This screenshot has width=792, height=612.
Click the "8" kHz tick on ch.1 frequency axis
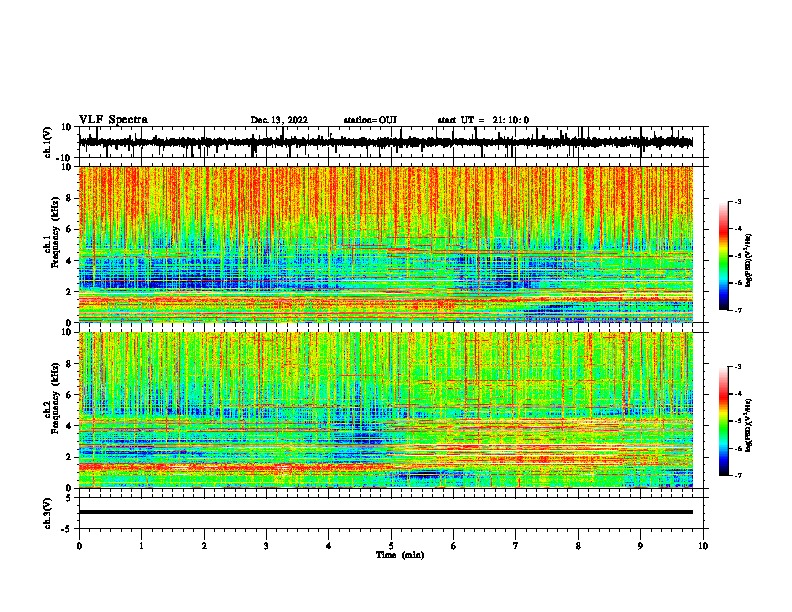(69, 198)
